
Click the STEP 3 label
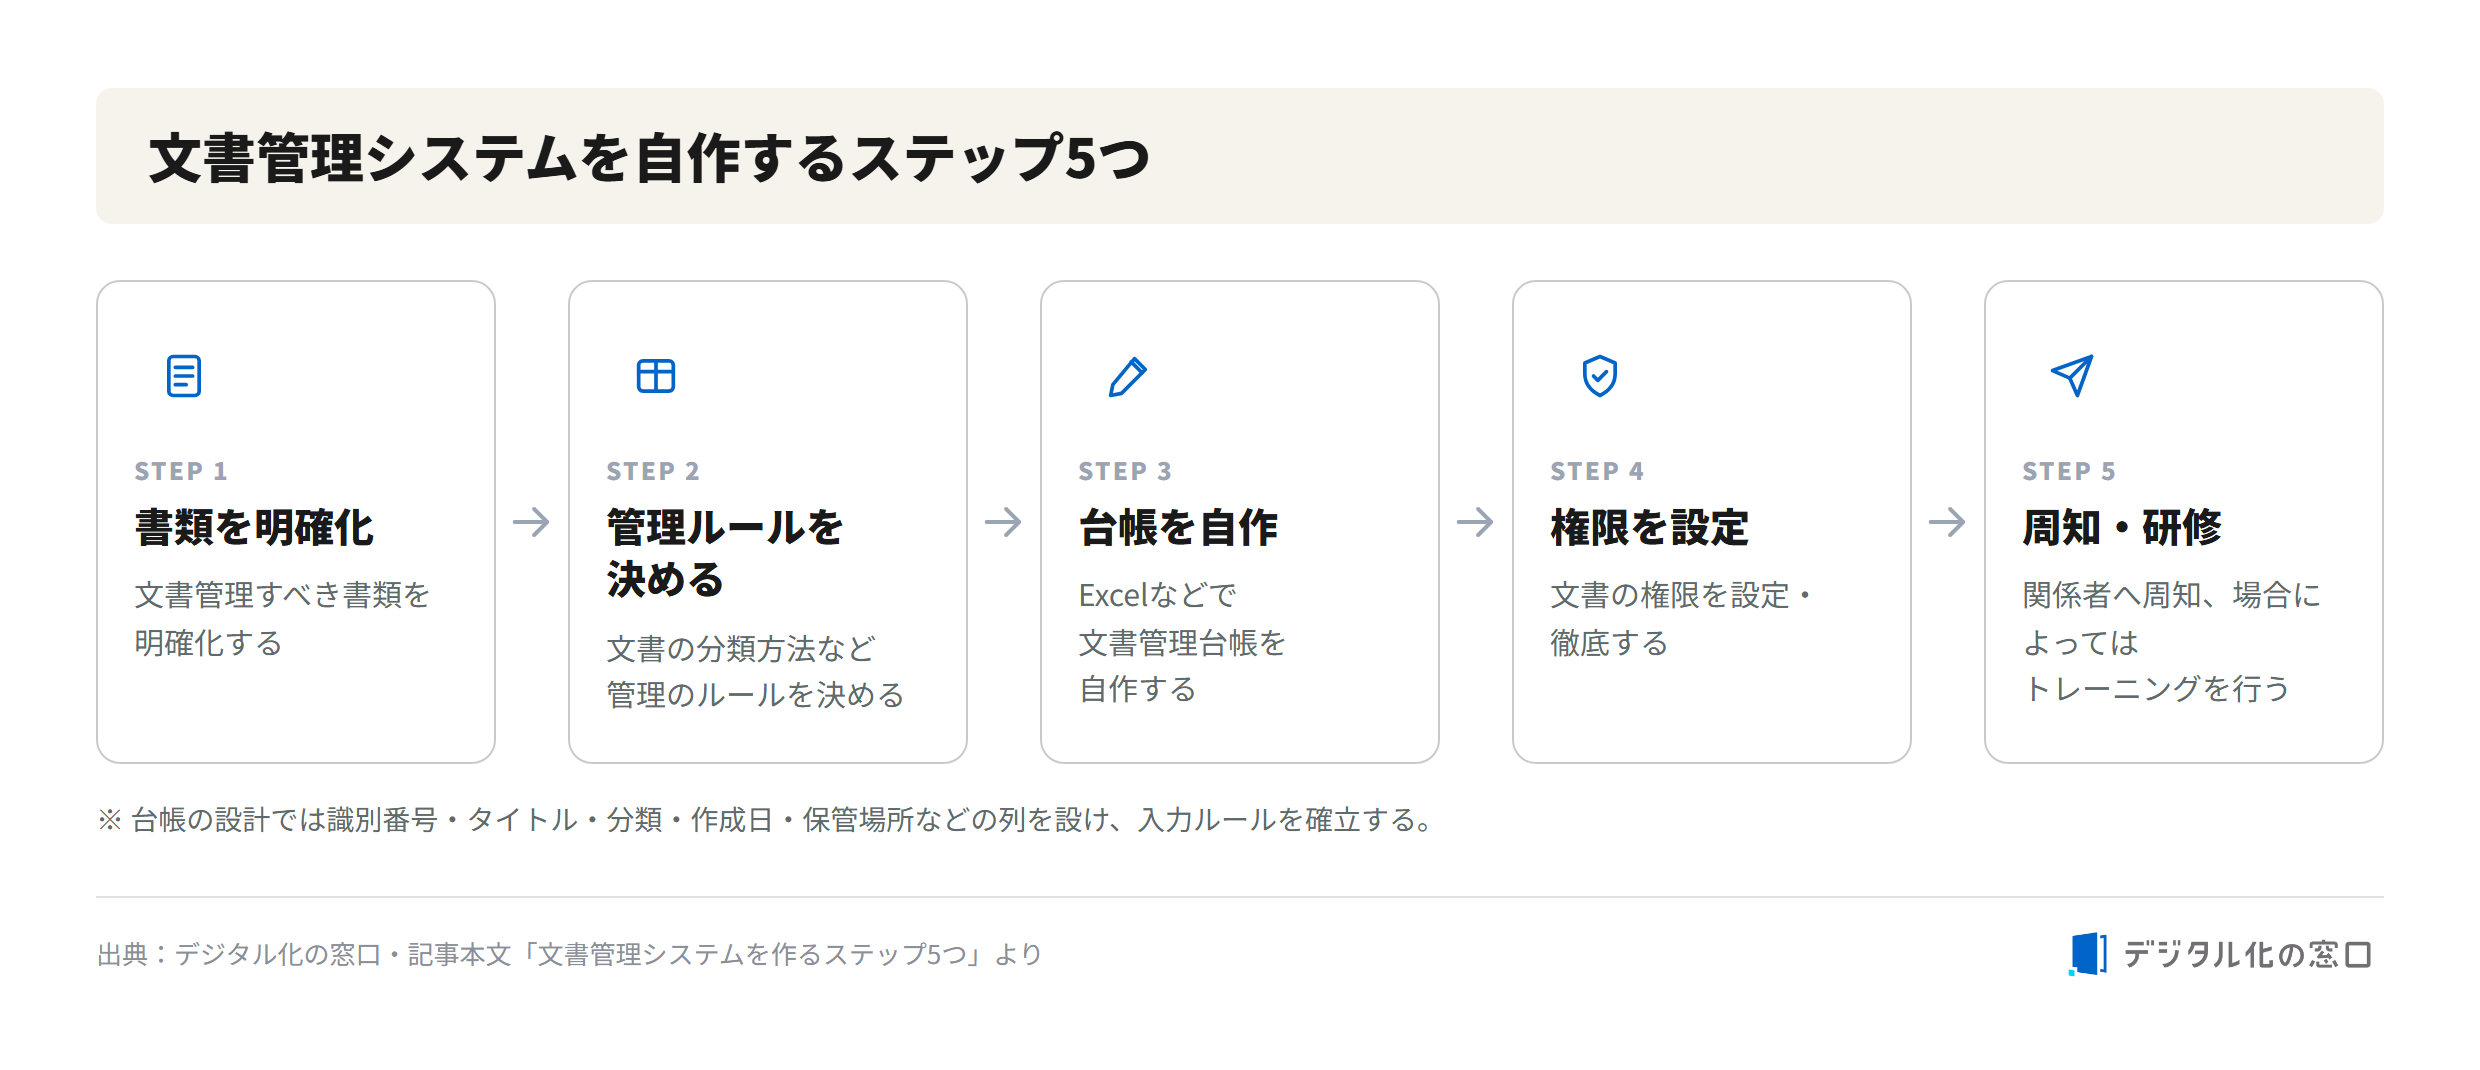point(1124,471)
